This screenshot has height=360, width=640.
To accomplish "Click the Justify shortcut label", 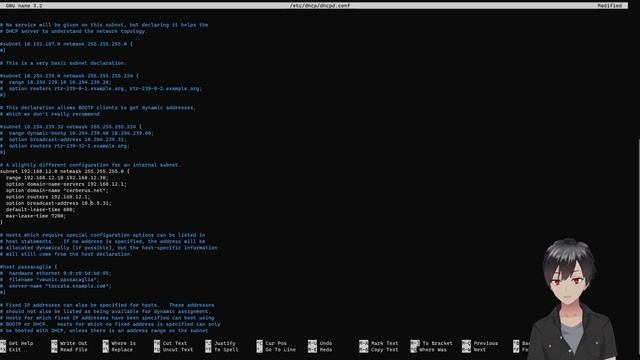I will (224, 343).
